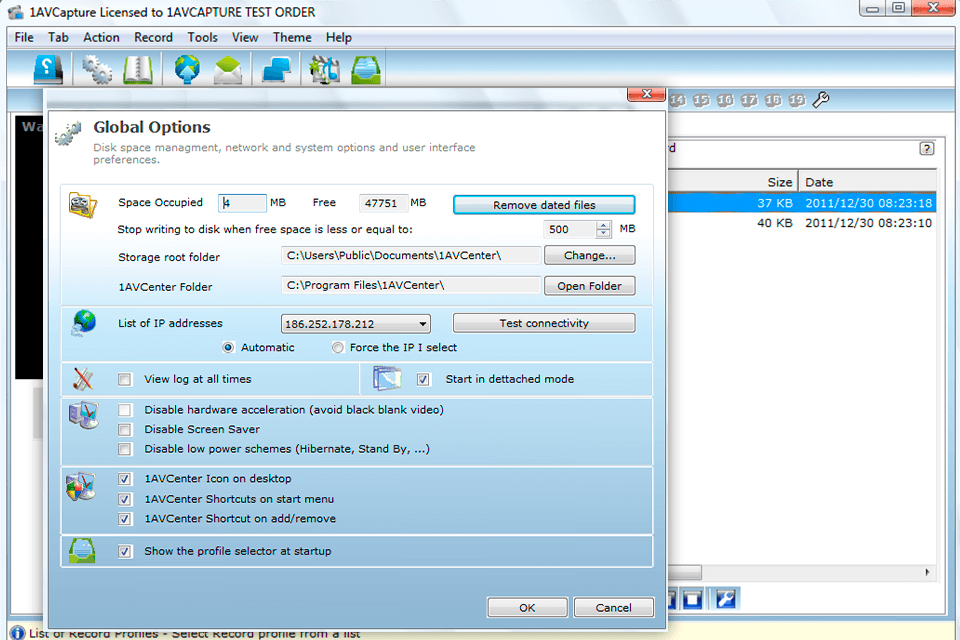This screenshot has width=960, height=640.
Task: Click the globe upload toolbar icon
Action: pyautogui.click(x=187, y=69)
